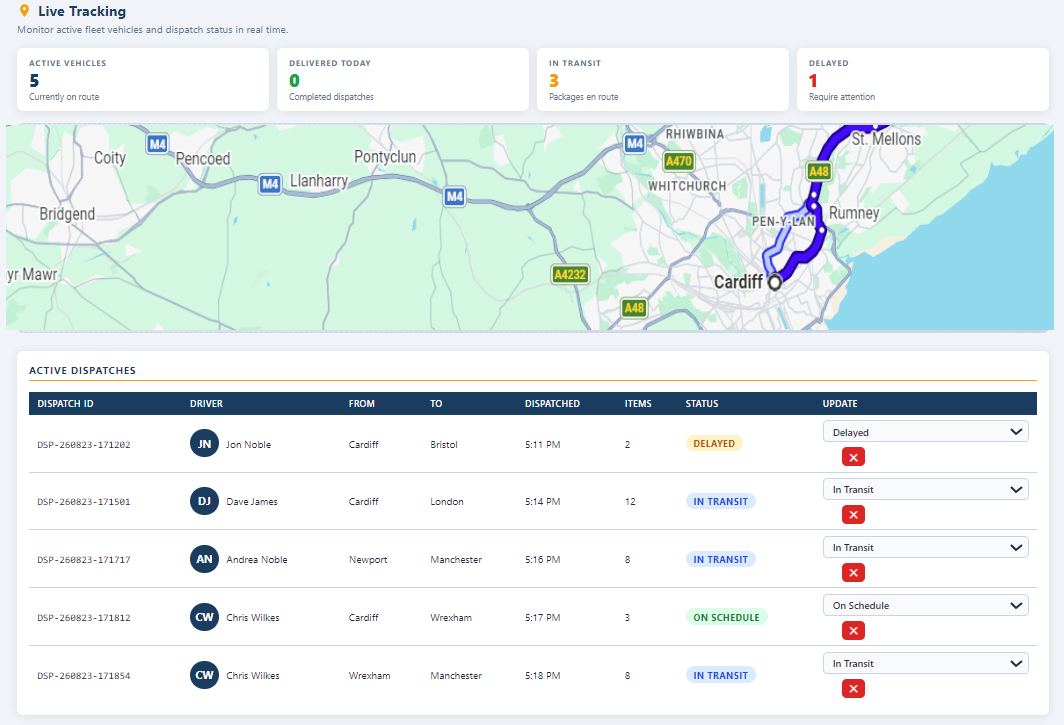The height and width of the screenshot is (725, 1064).
Task: Click the Driver column header
Action: (x=206, y=403)
